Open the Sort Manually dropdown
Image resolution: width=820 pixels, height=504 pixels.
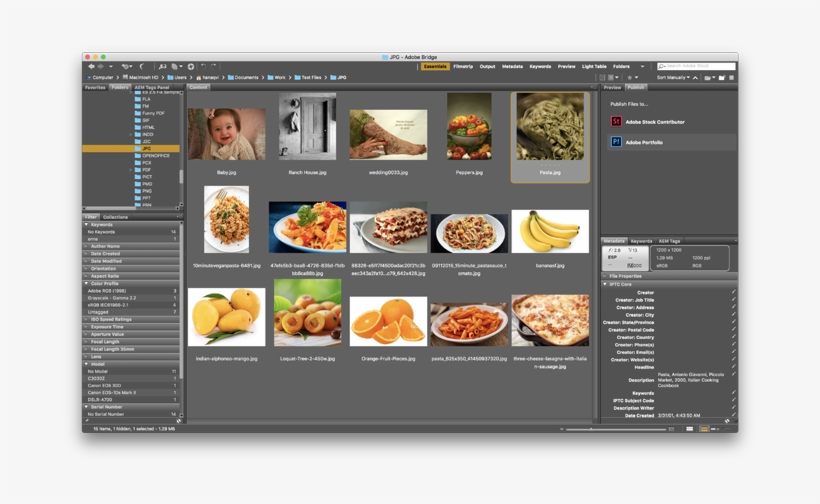pyautogui.click(x=673, y=77)
